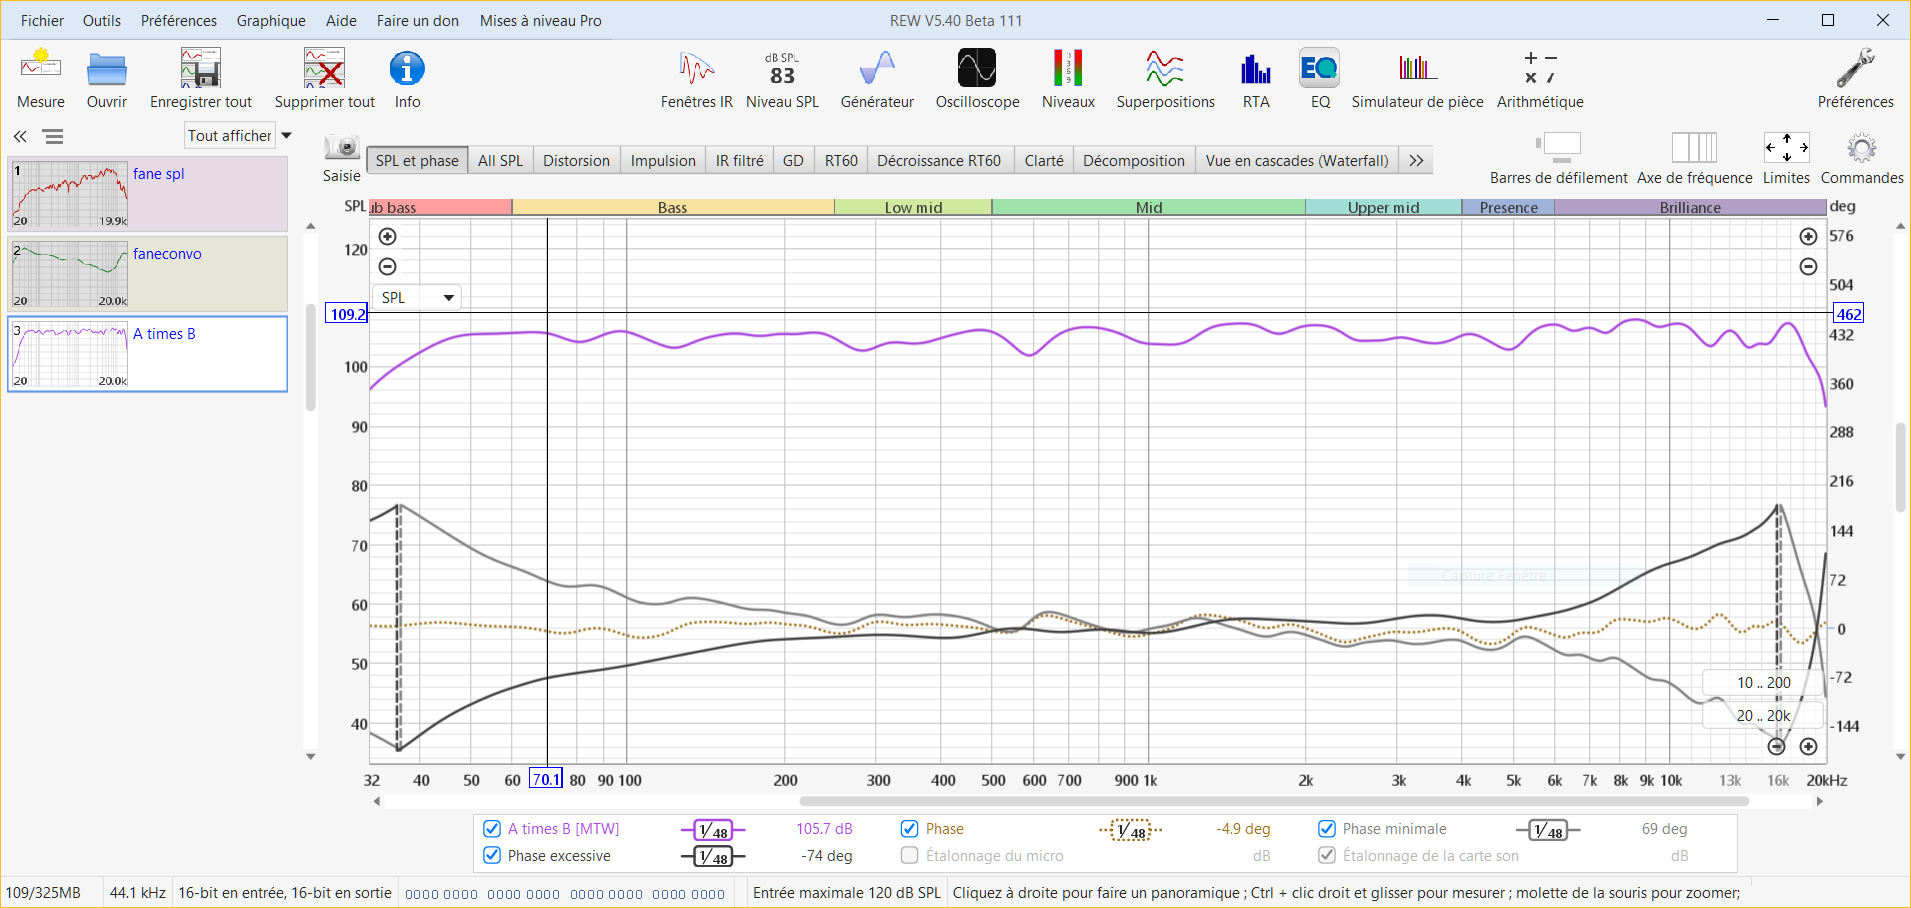Zoom in the right phase axis
This screenshot has width=1911, height=908.
coord(1808,236)
